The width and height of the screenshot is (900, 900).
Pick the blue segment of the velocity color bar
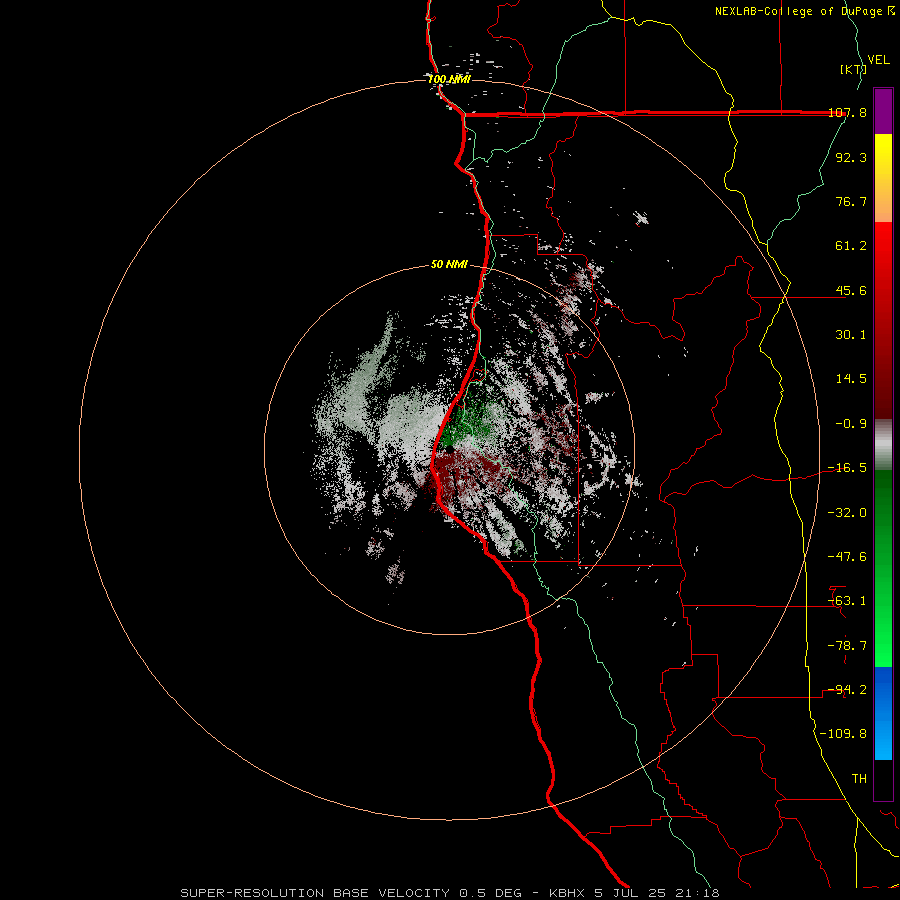883,713
